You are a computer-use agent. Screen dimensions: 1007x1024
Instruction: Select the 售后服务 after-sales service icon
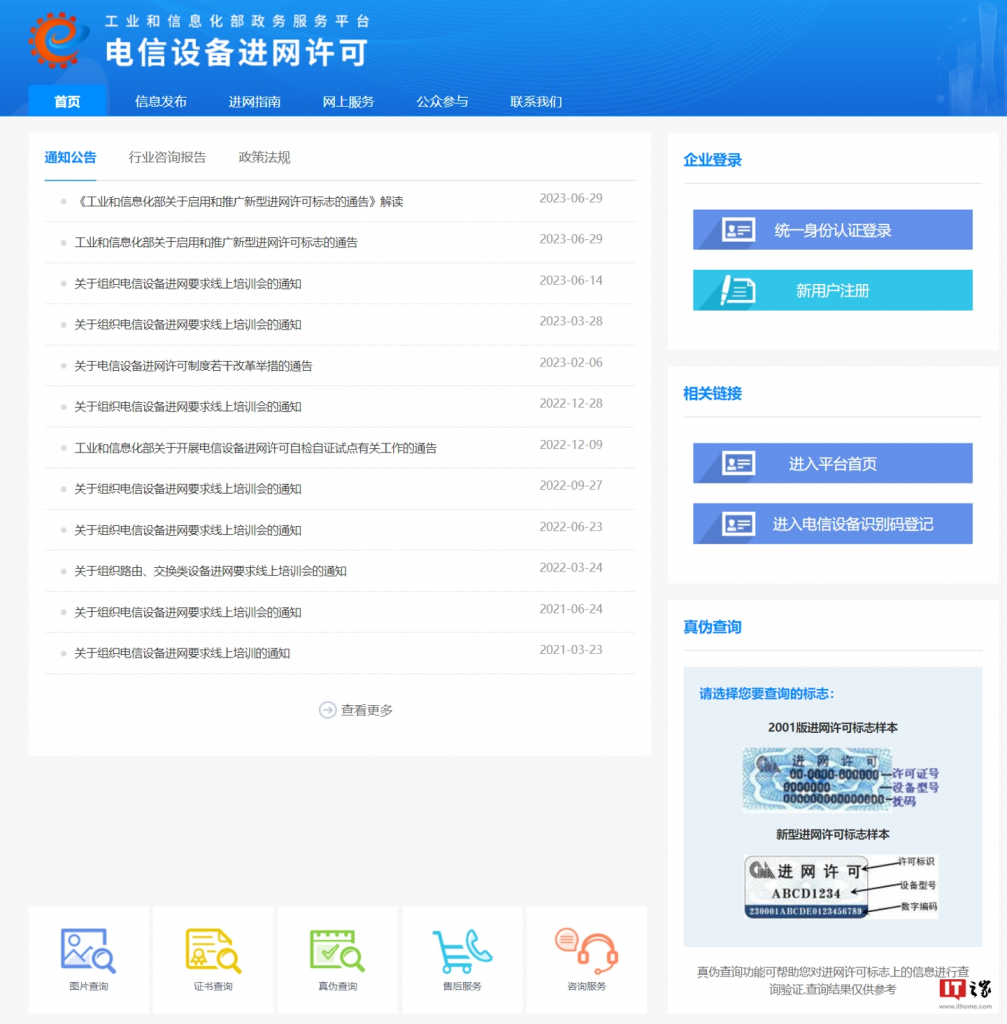tap(461, 950)
